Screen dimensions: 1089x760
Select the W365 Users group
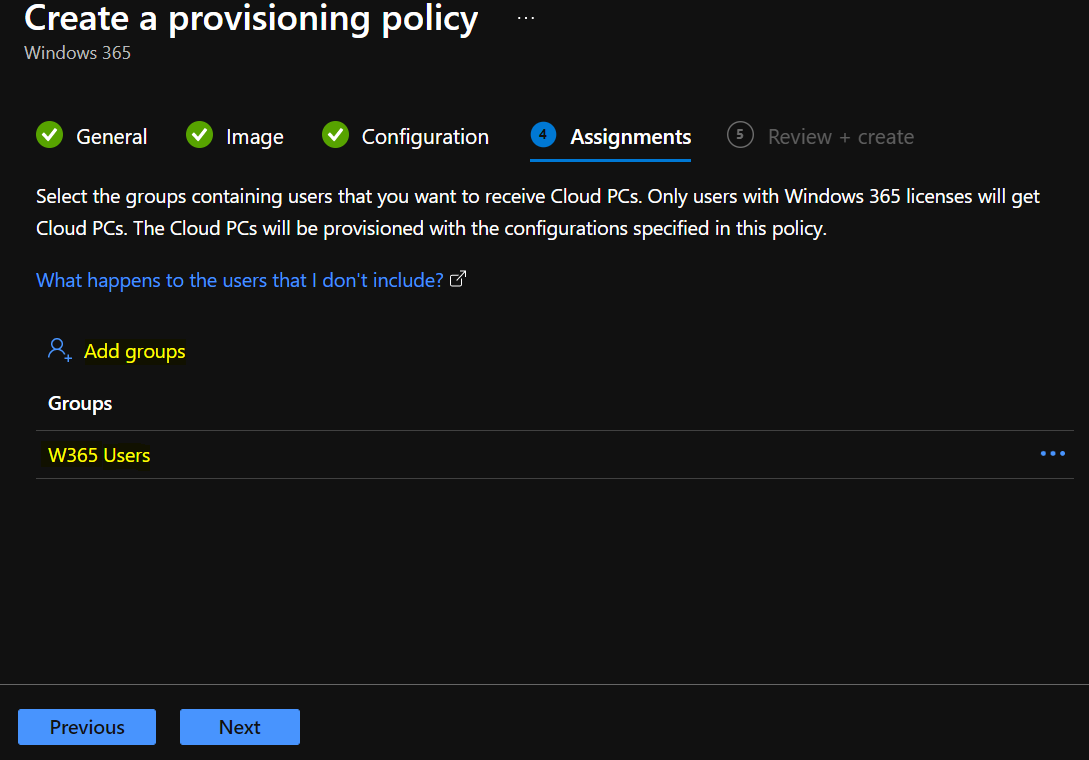pos(99,455)
